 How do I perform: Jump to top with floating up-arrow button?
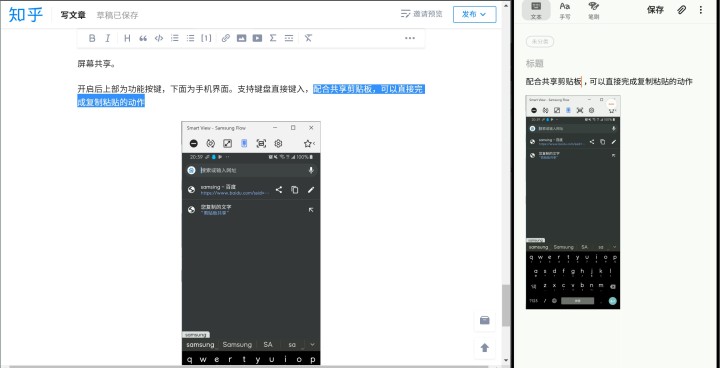tap(484, 348)
